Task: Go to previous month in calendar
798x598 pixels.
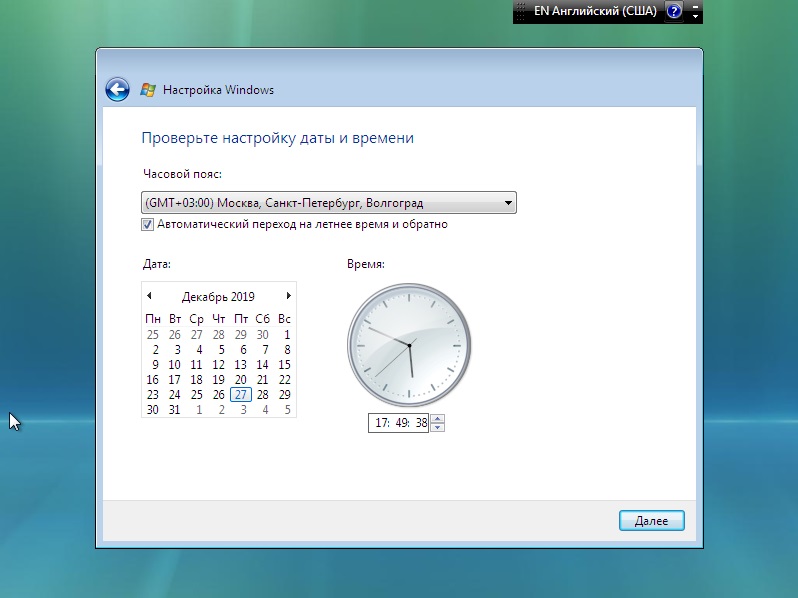Action: [149, 296]
